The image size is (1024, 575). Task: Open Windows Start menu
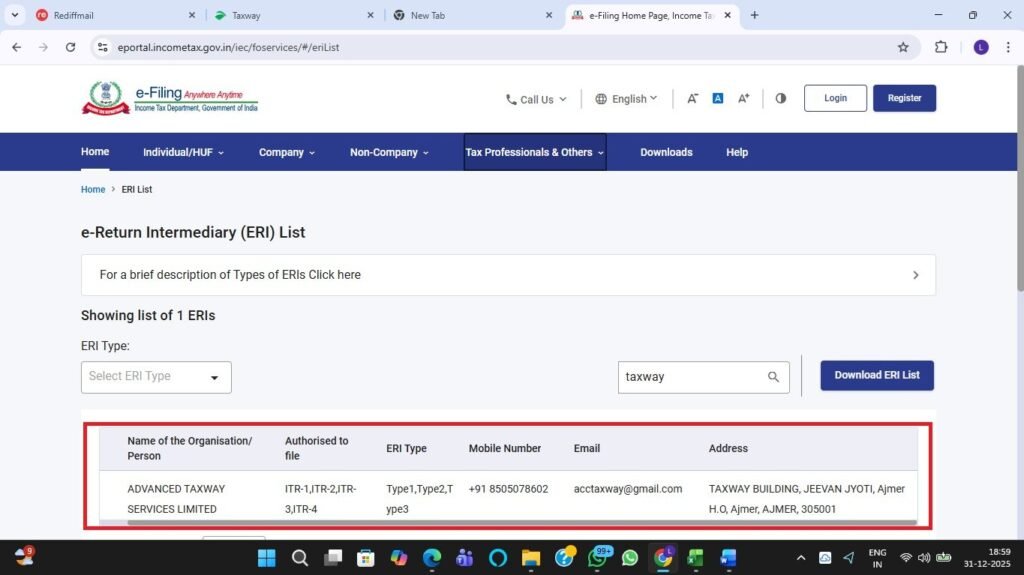click(266, 558)
